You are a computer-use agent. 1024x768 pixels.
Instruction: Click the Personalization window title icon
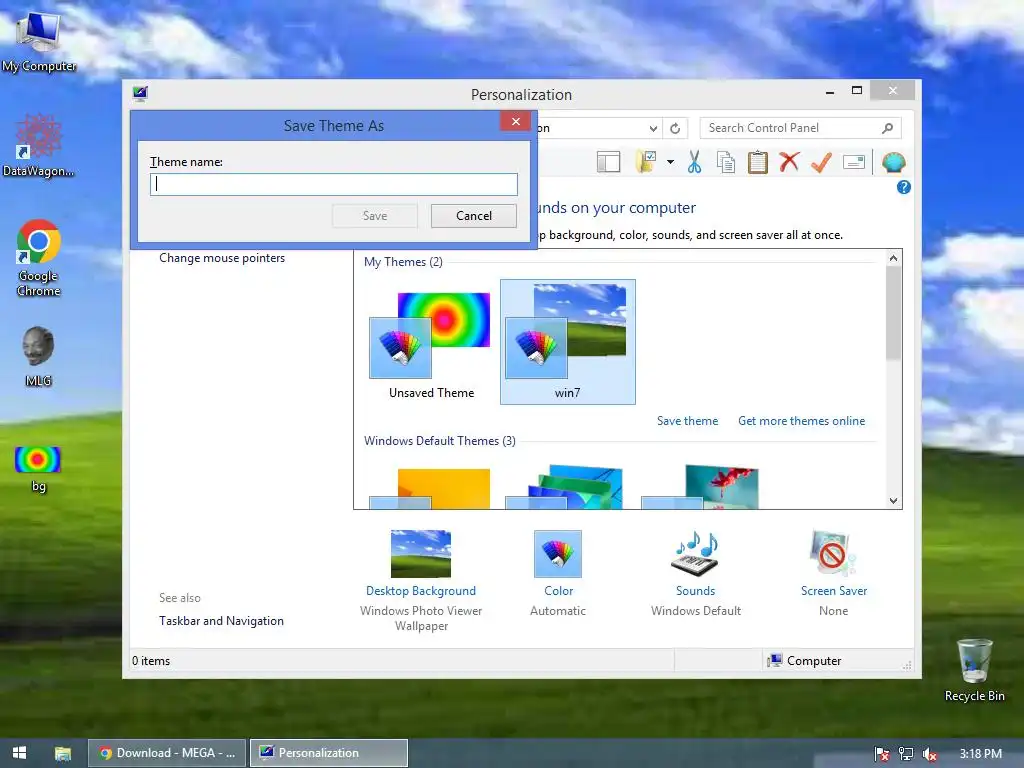tap(140, 94)
